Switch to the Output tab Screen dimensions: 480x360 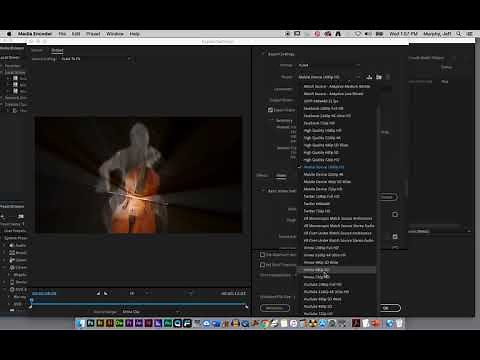coord(57,50)
